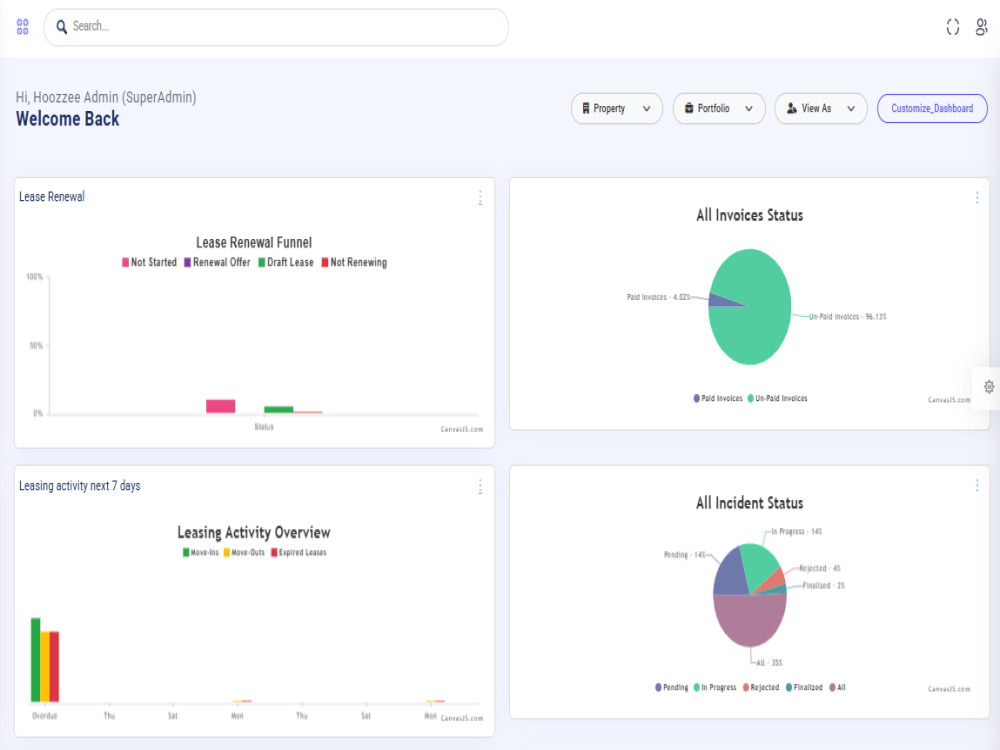The width and height of the screenshot is (1000, 750).
Task: Toggle Not Renewing legend in funnel
Action: pos(354,262)
